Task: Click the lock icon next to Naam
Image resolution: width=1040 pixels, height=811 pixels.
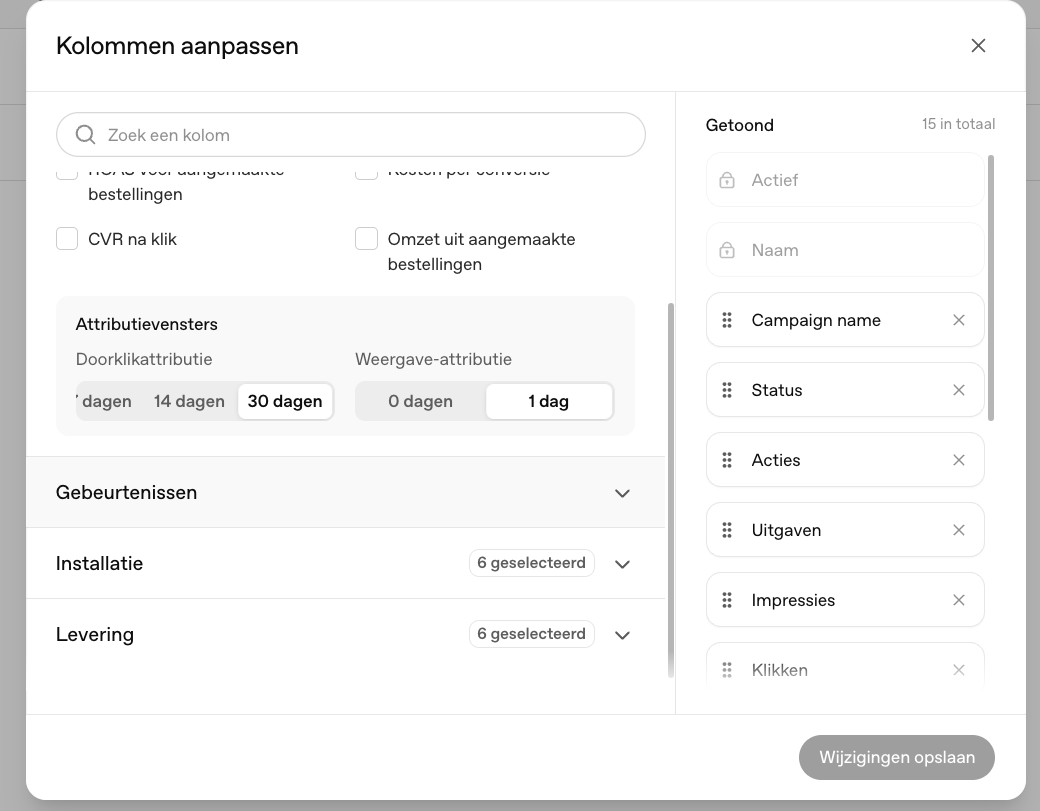Action: click(x=727, y=251)
